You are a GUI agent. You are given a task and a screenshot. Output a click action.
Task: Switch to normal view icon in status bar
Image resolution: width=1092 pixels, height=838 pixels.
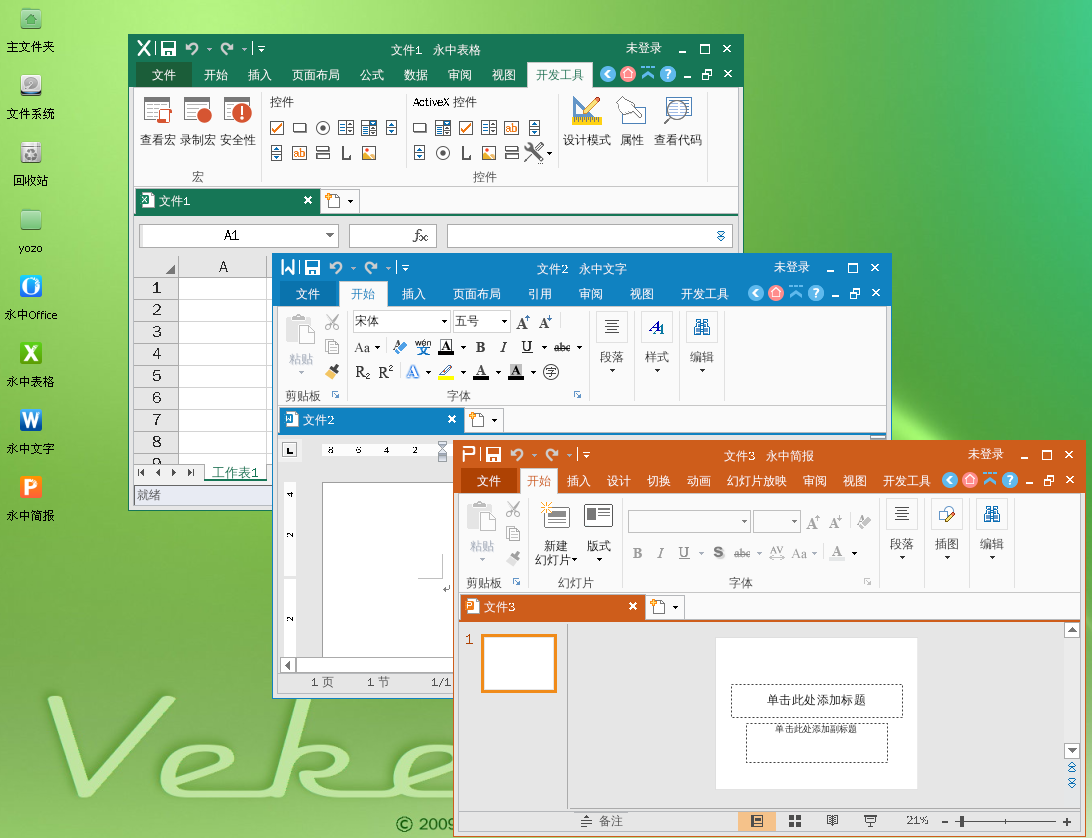[x=757, y=821]
